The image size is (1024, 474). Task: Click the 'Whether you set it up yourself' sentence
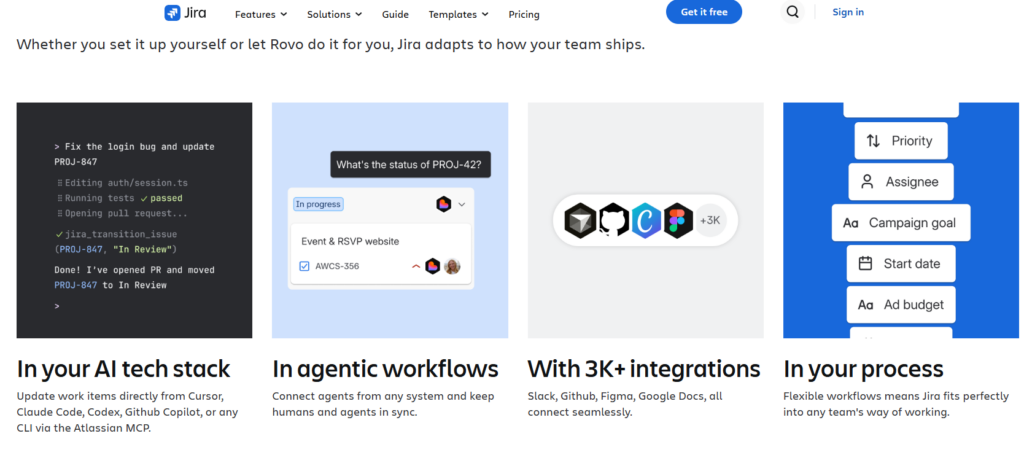pos(330,45)
